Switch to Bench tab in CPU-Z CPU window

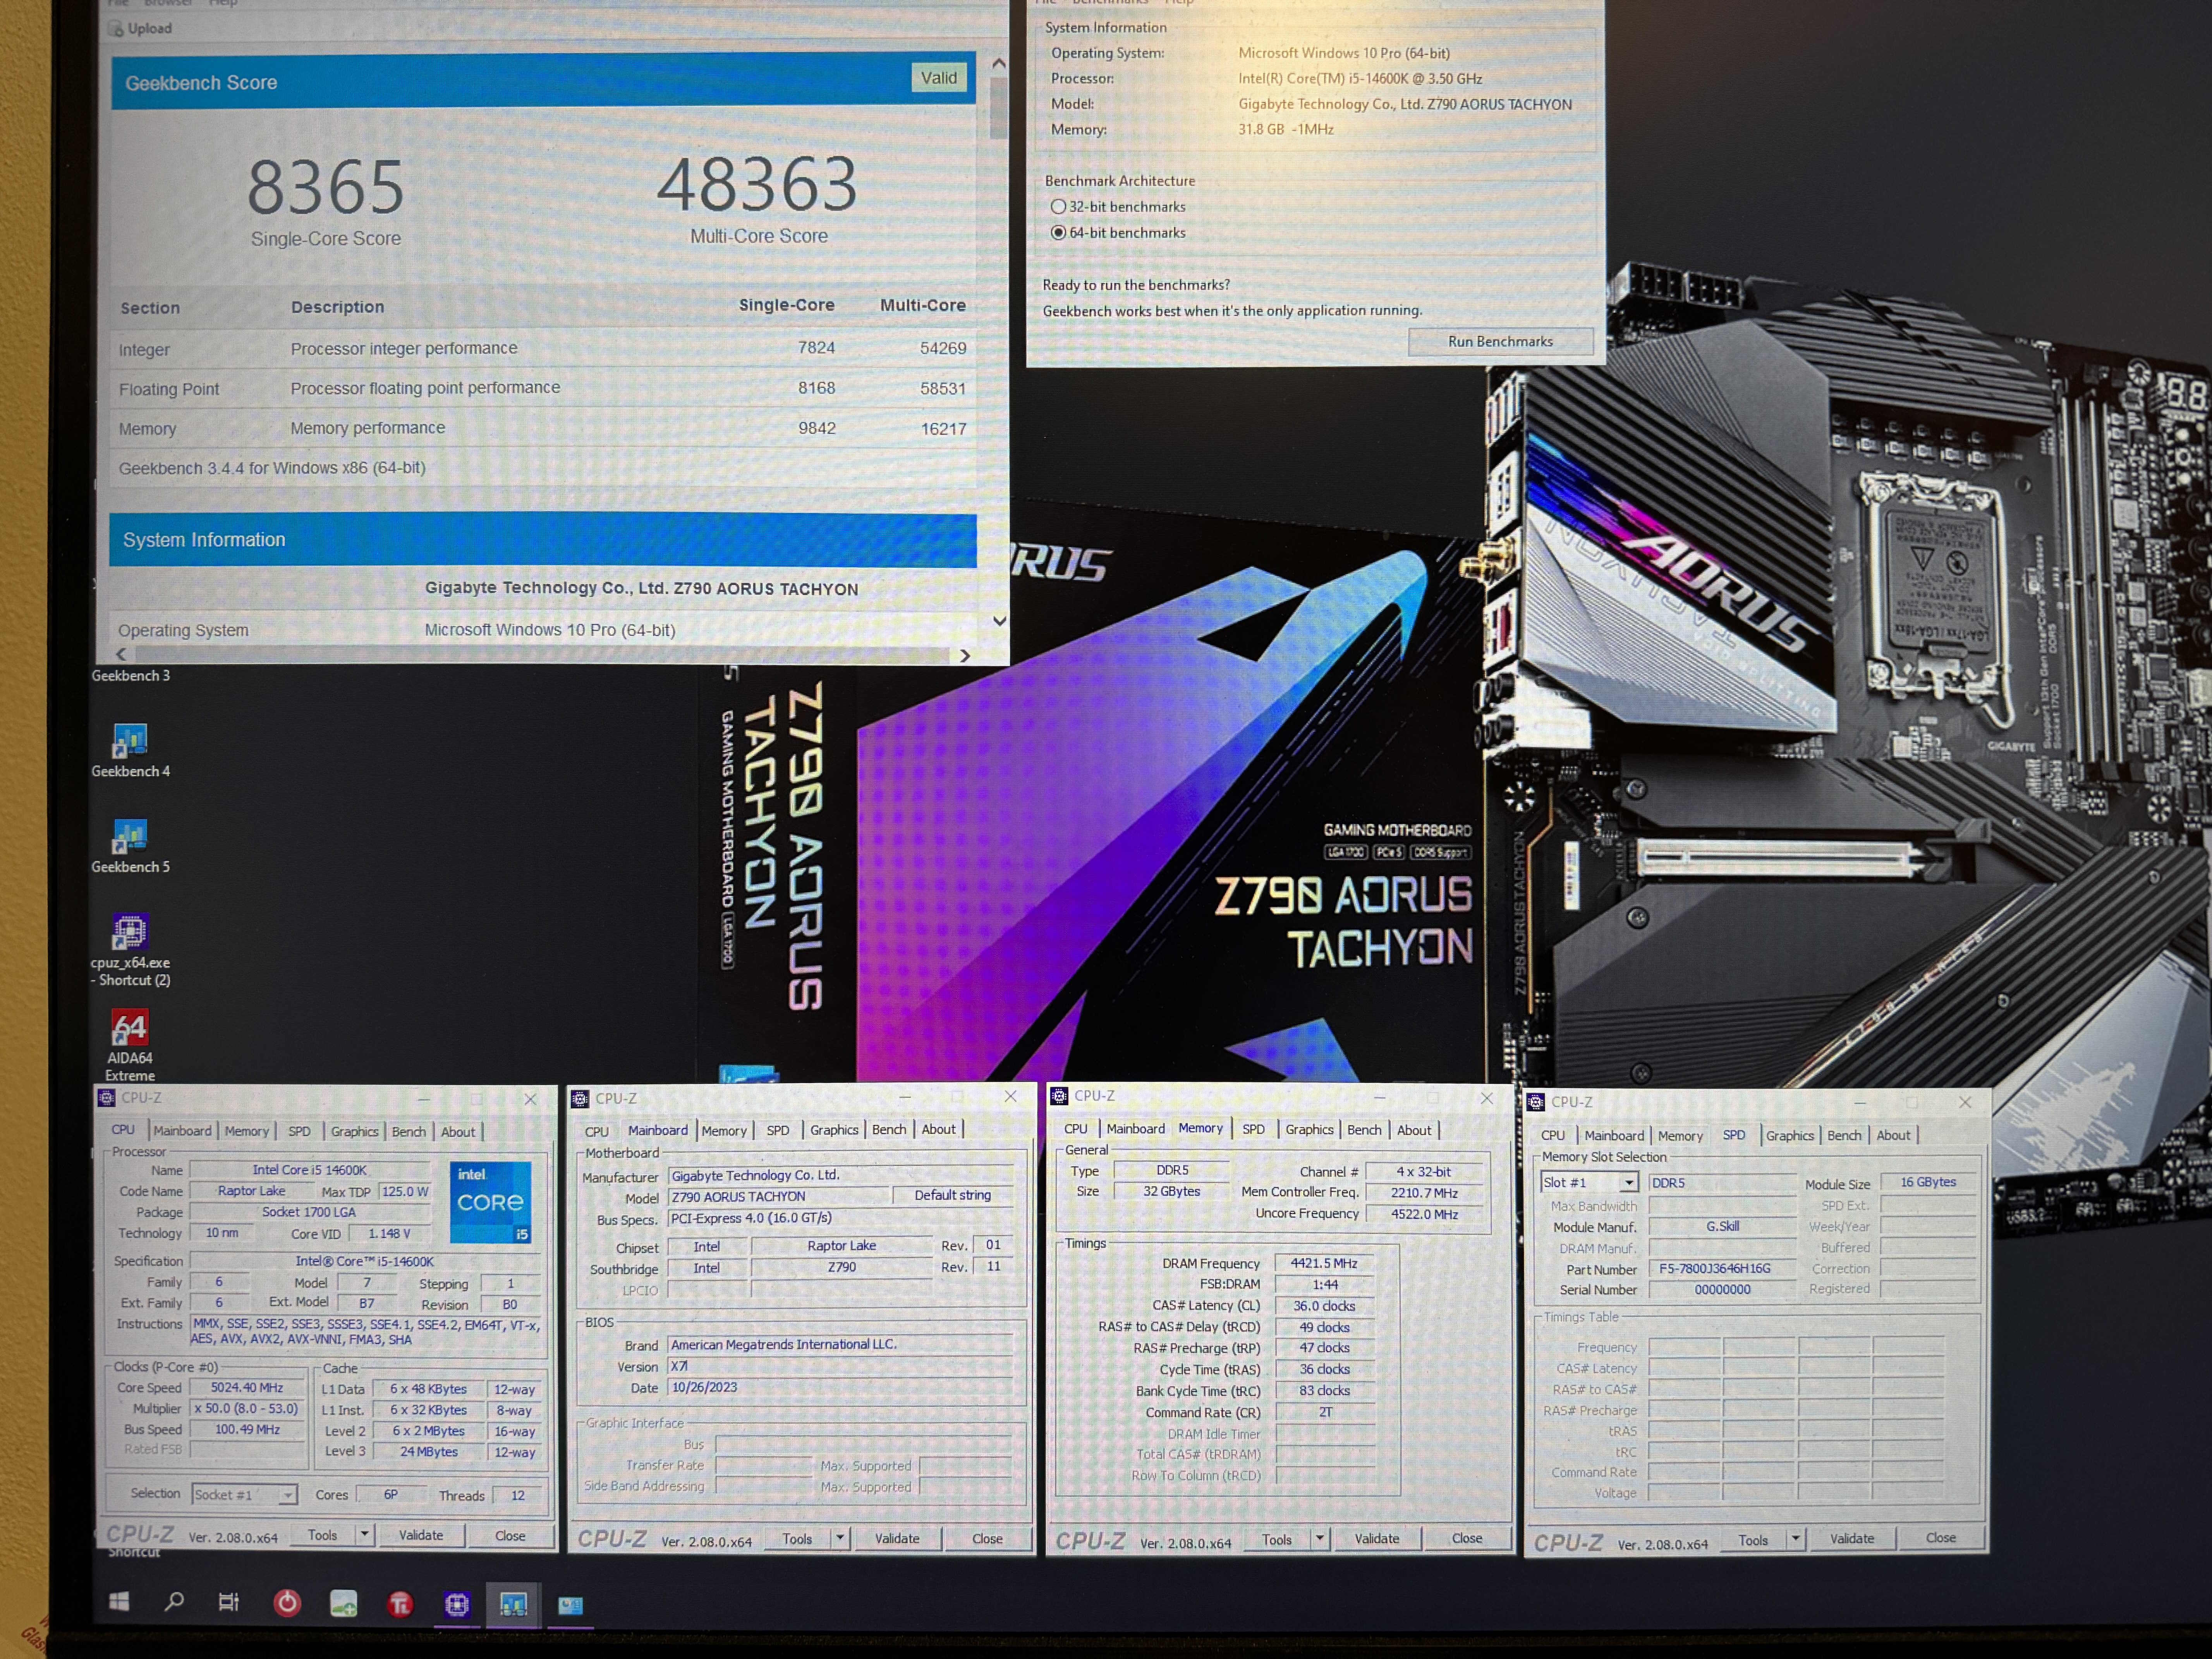tap(408, 1132)
